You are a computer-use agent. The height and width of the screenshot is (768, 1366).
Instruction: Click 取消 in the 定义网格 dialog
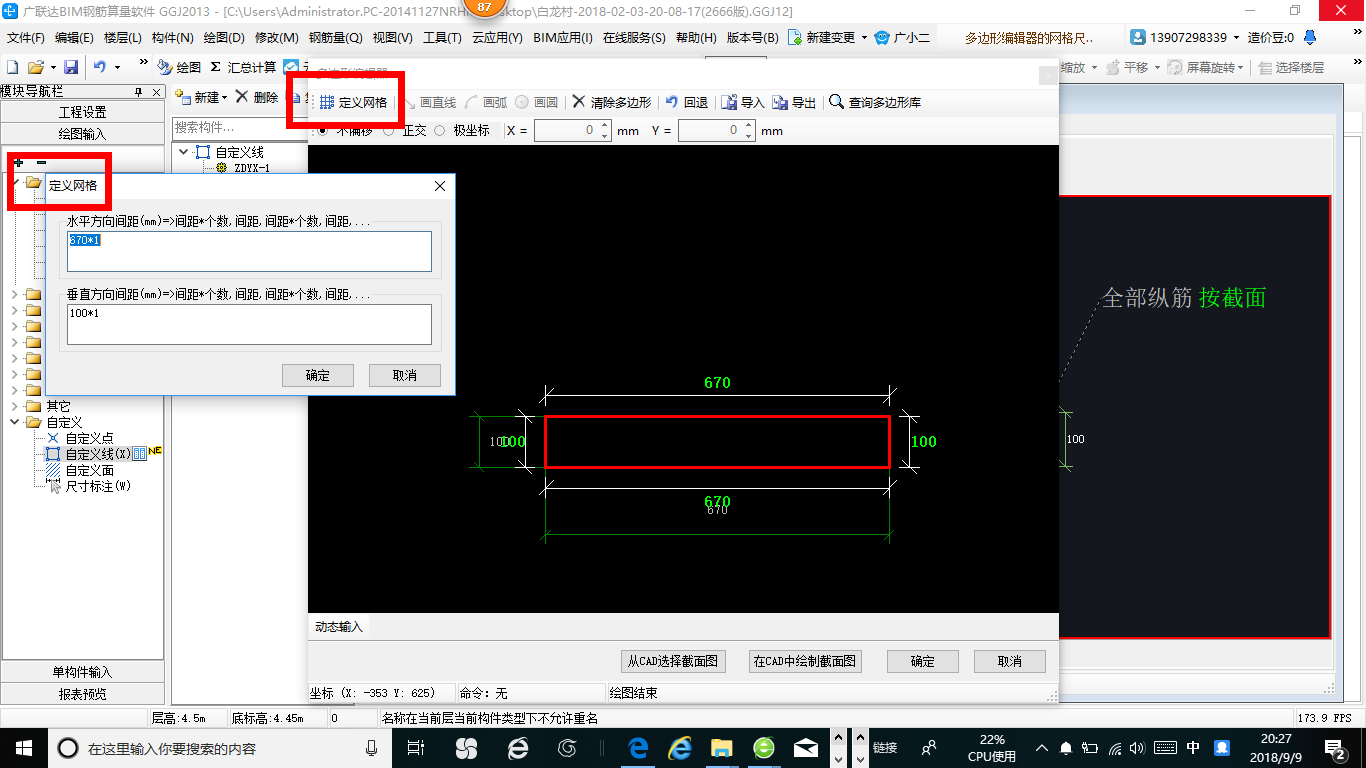(404, 375)
